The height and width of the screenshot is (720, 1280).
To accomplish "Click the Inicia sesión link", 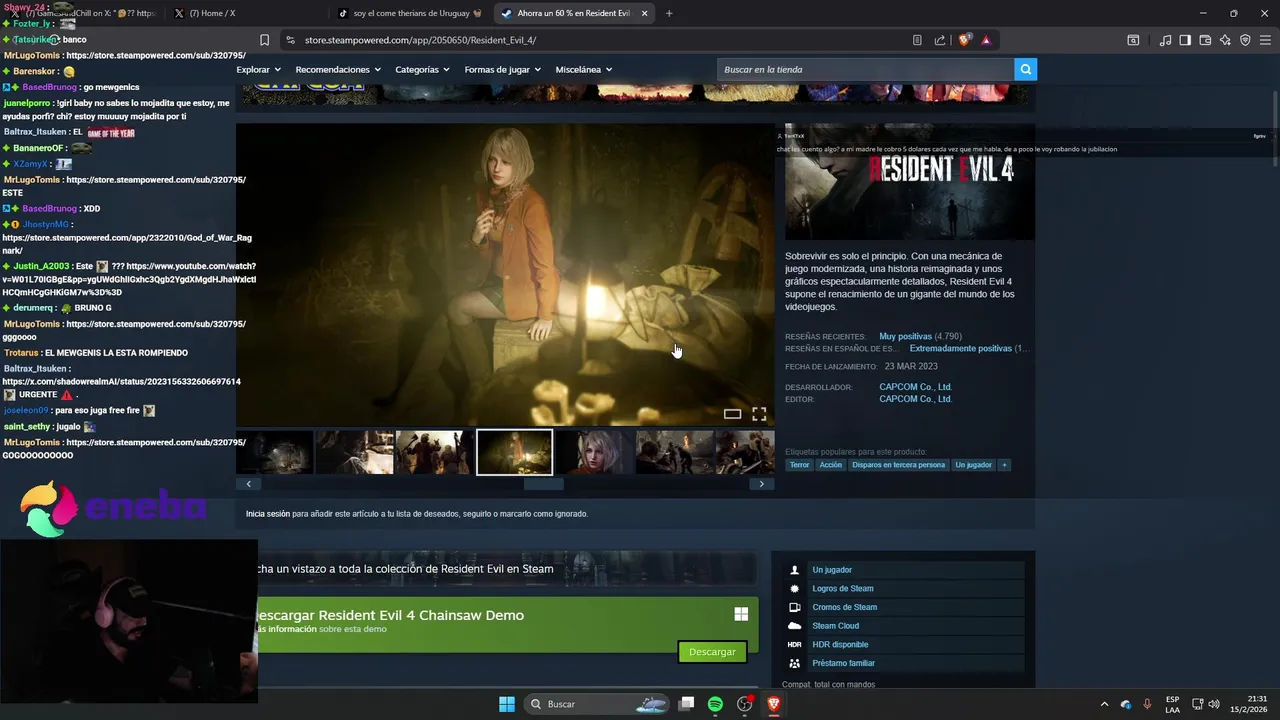I will 268,514.
